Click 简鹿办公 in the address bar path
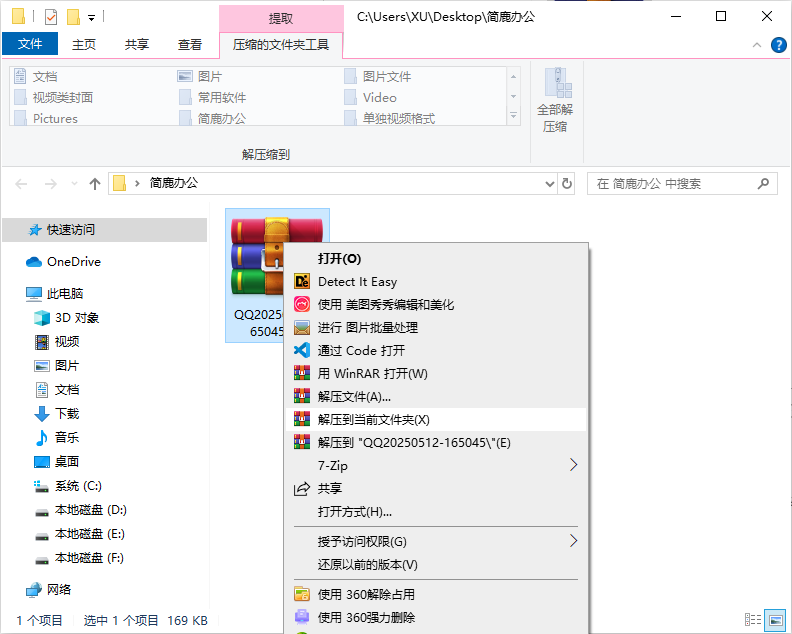Image resolution: width=792 pixels, height=634 pixels. 174,183
